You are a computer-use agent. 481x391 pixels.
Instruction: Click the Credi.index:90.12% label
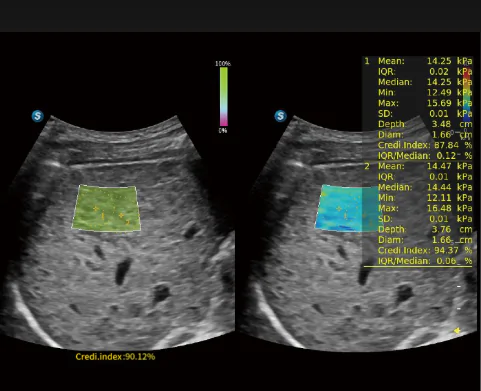tap(115, 357)
